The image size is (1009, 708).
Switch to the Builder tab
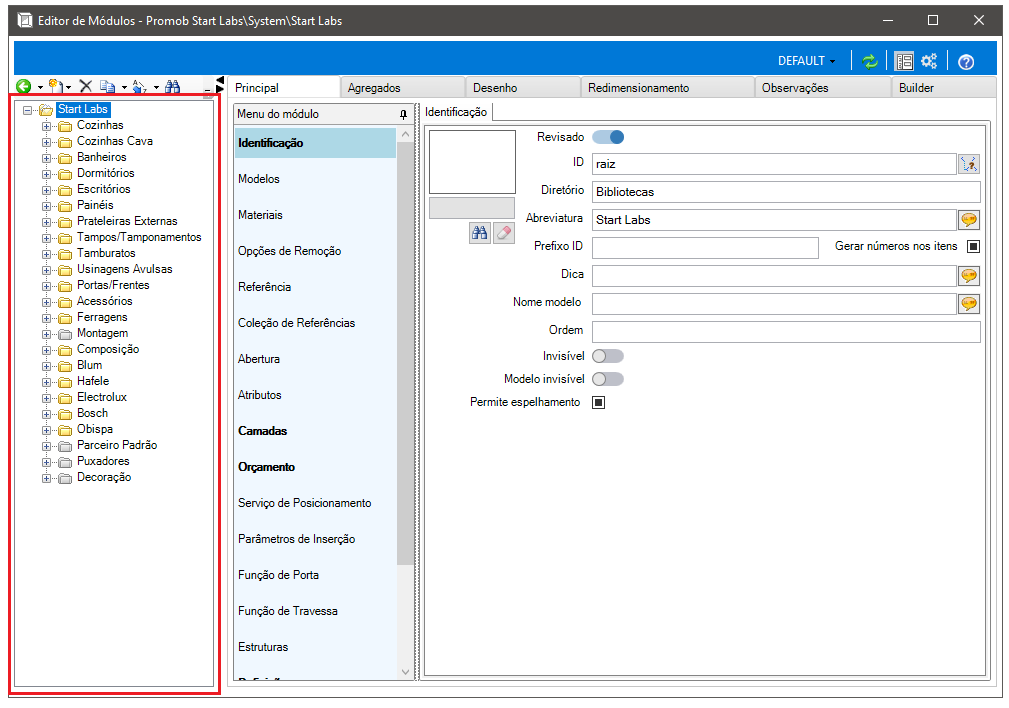click(944, 88)
